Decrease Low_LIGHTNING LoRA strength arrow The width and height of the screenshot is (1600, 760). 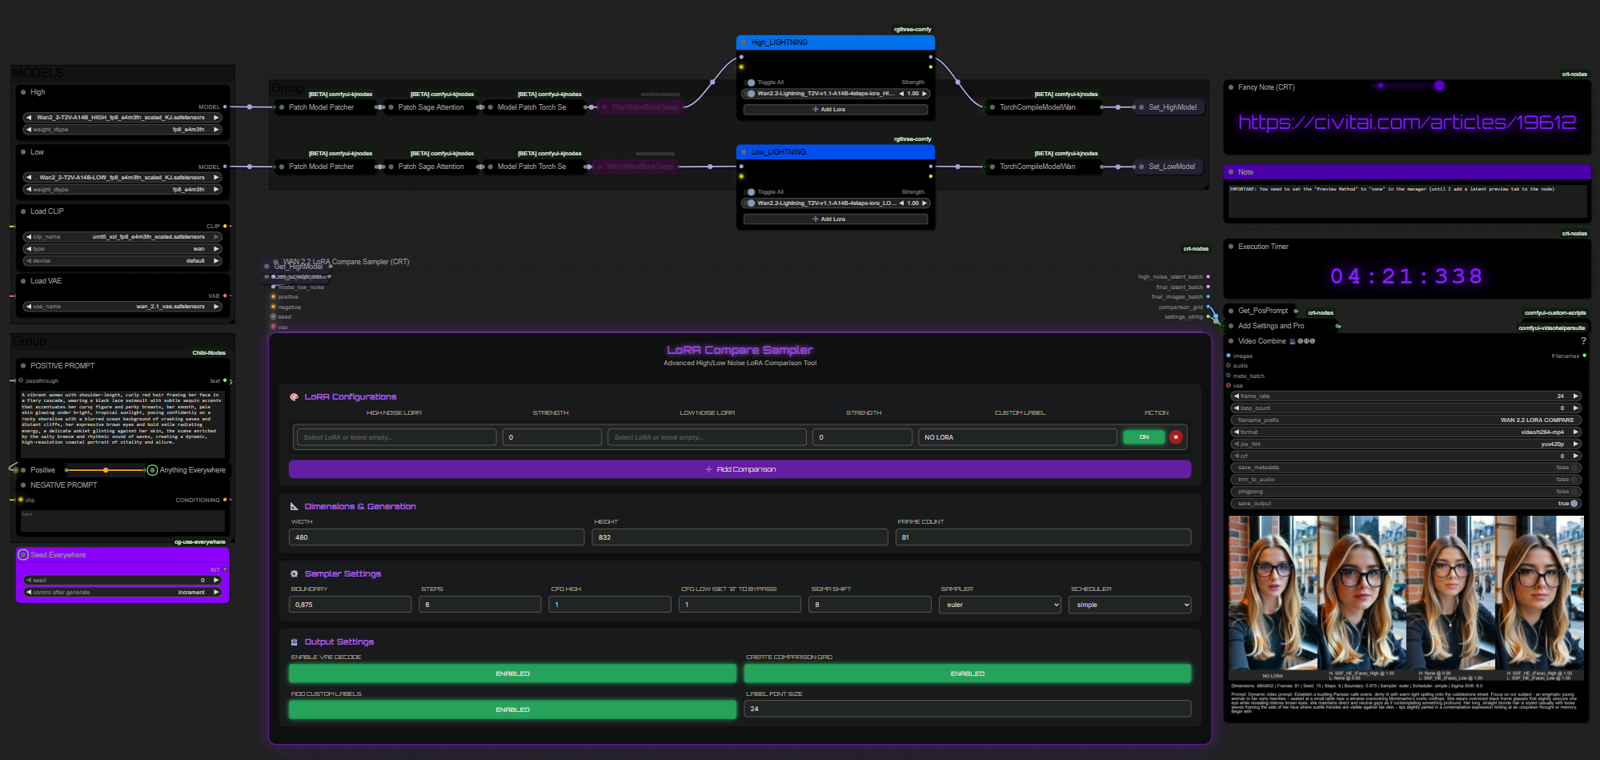902,203
